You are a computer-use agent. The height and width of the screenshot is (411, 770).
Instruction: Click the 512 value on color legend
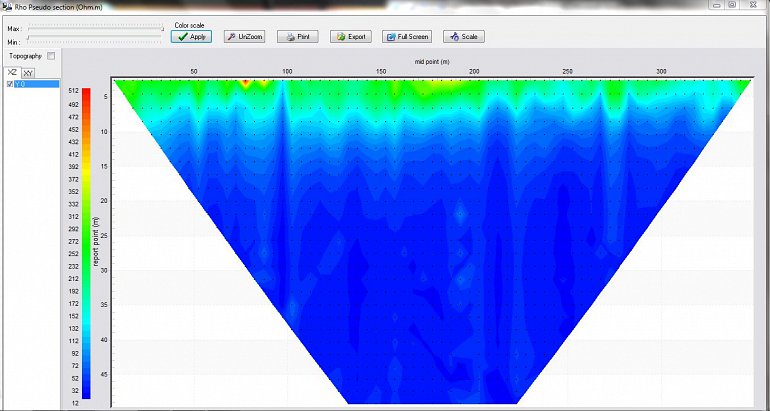(x=74, y=91)
